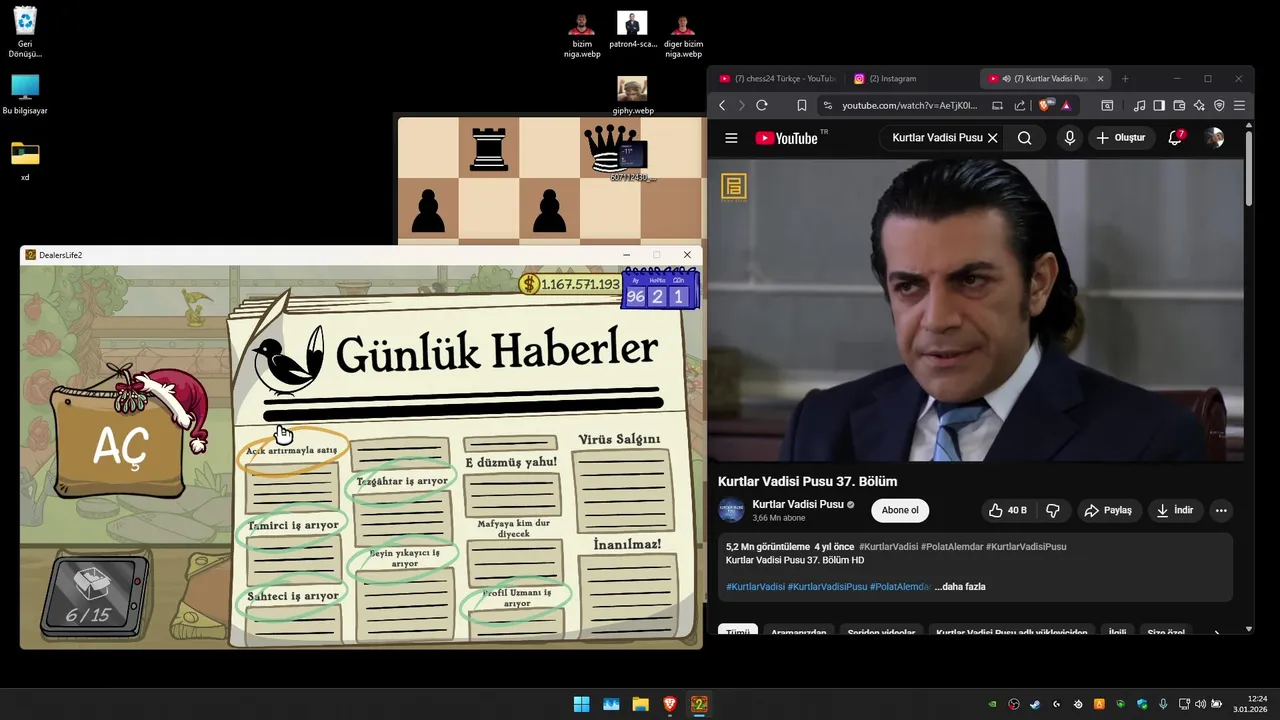
Task: Open the volume speaker tray icon
Action: point(1199,704)
